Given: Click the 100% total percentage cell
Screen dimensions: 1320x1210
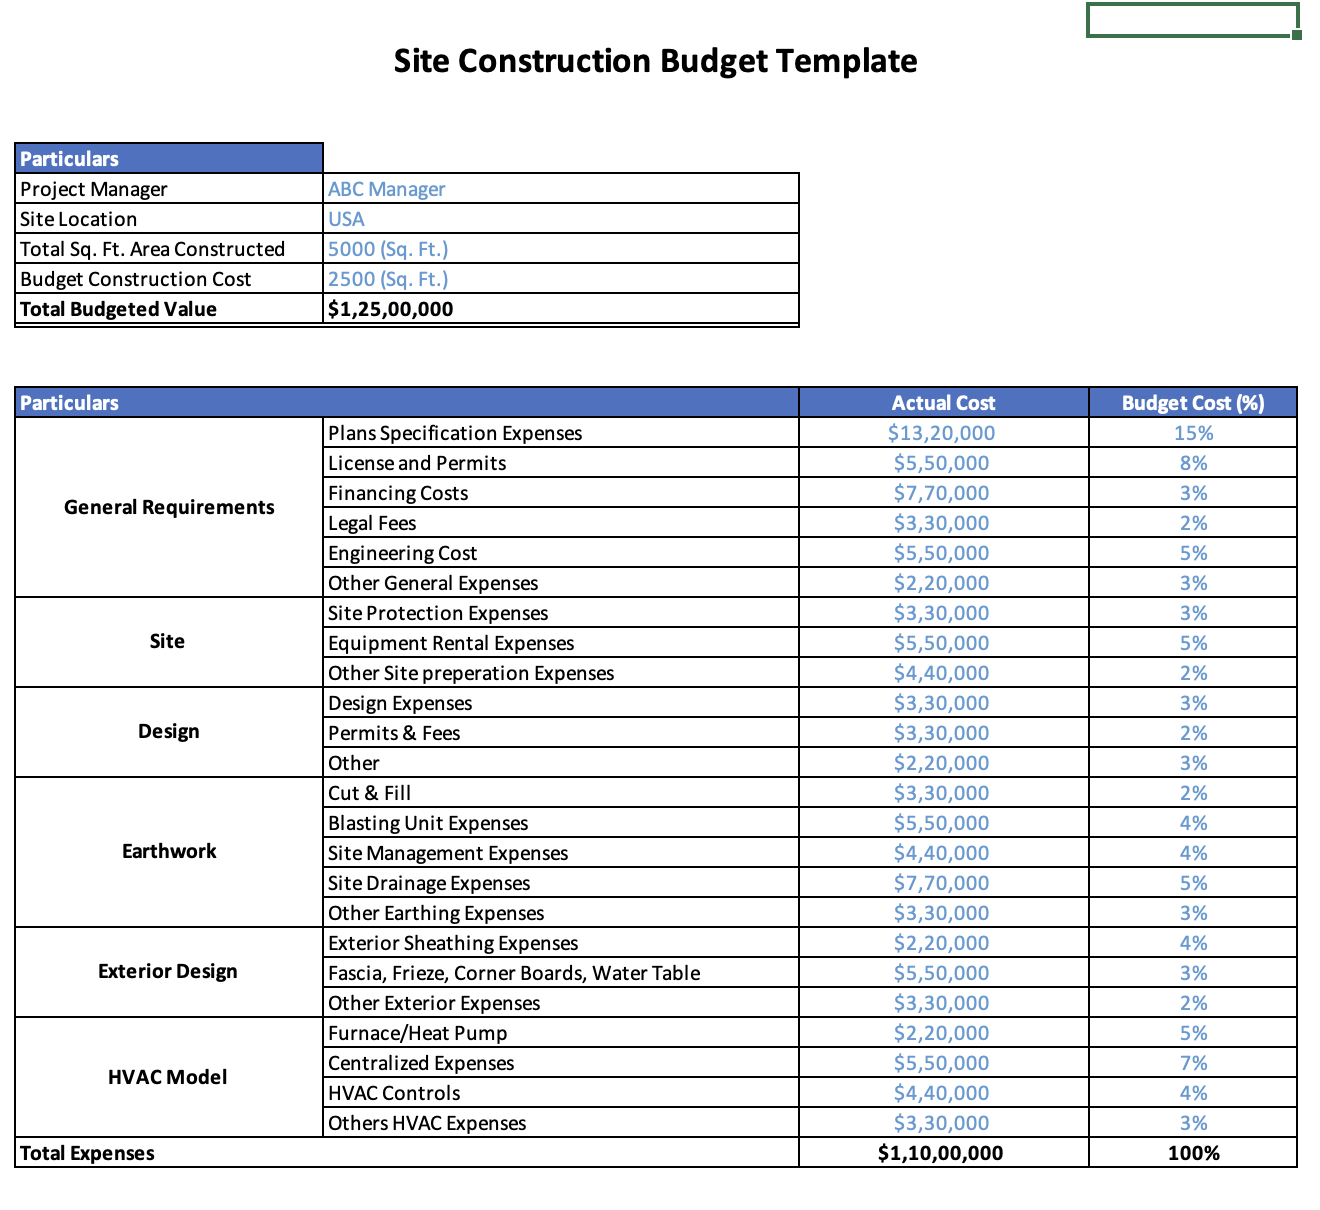Looking at the screenshot, I should pos(1192,1152).
